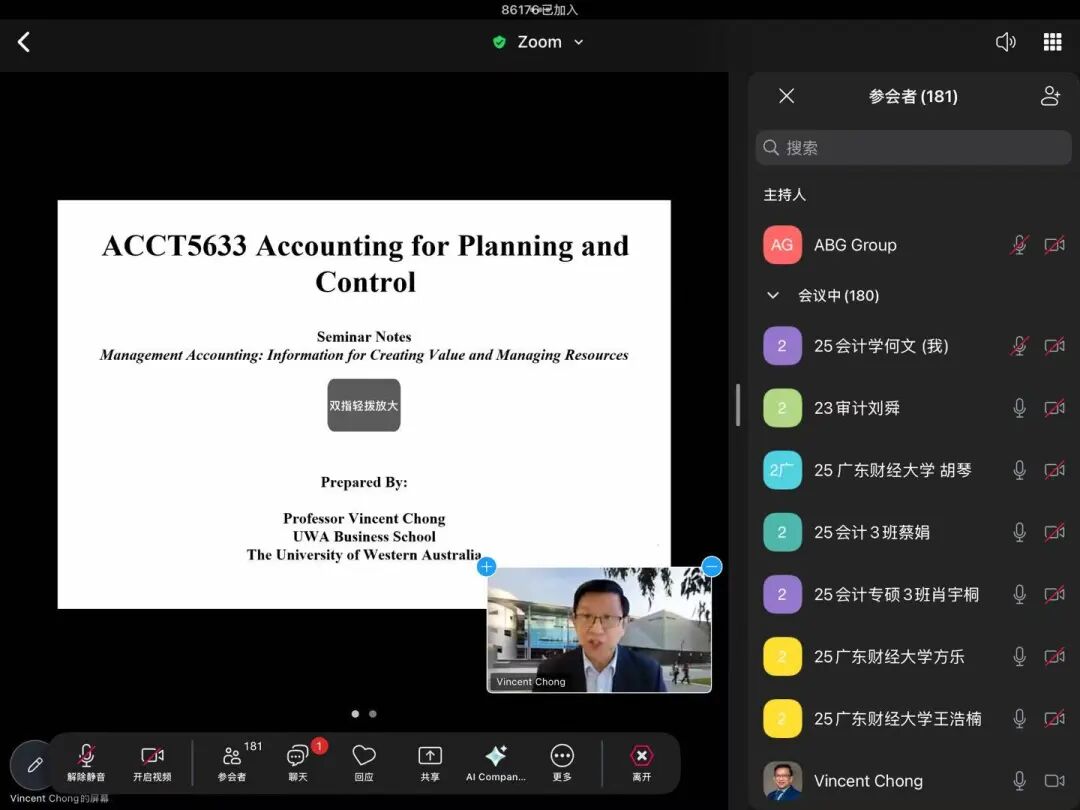The width and height of the screenshot is (1080, 810).
Task: Collapse the in-meeting (180) participant list
Action: pos(772,296)
